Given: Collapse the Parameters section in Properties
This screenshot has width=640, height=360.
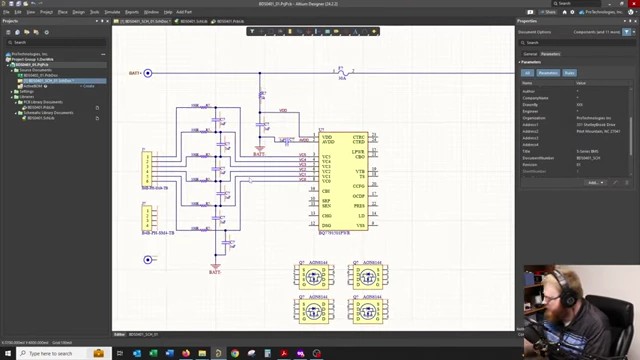Looking at the screenshot, I should [x=520, y=62].
